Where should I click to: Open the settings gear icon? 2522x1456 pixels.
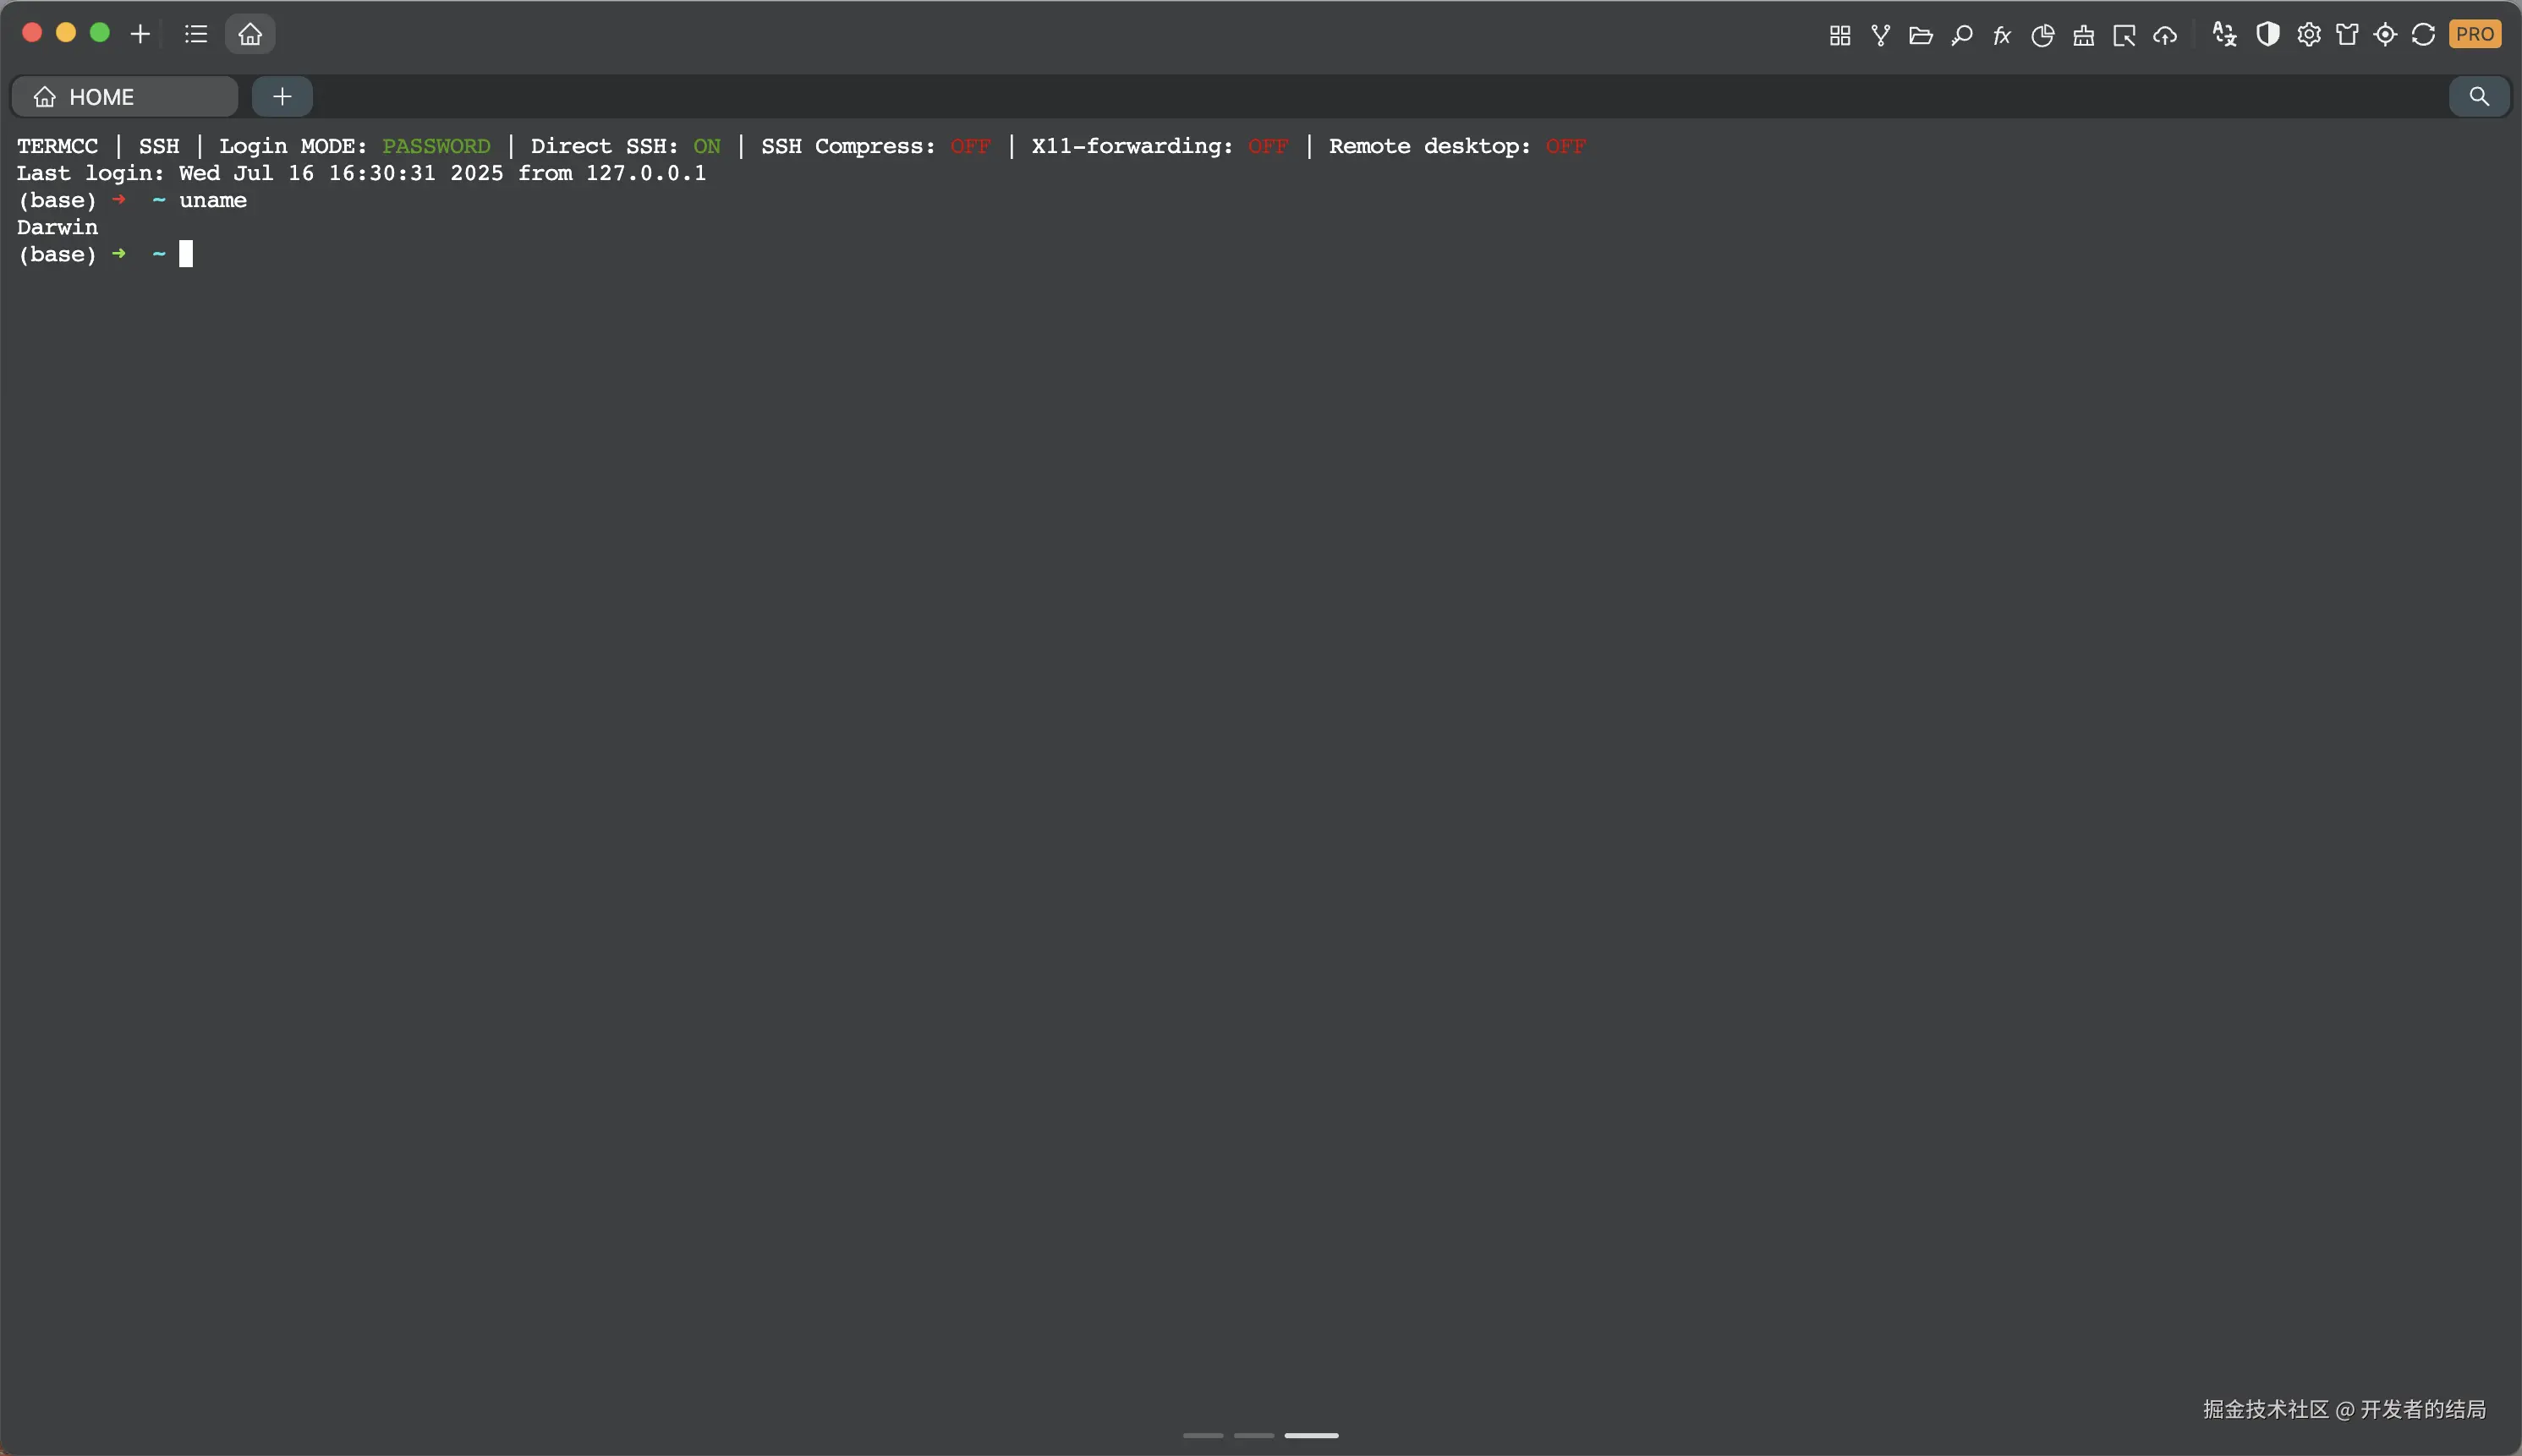click(2308, 35)
